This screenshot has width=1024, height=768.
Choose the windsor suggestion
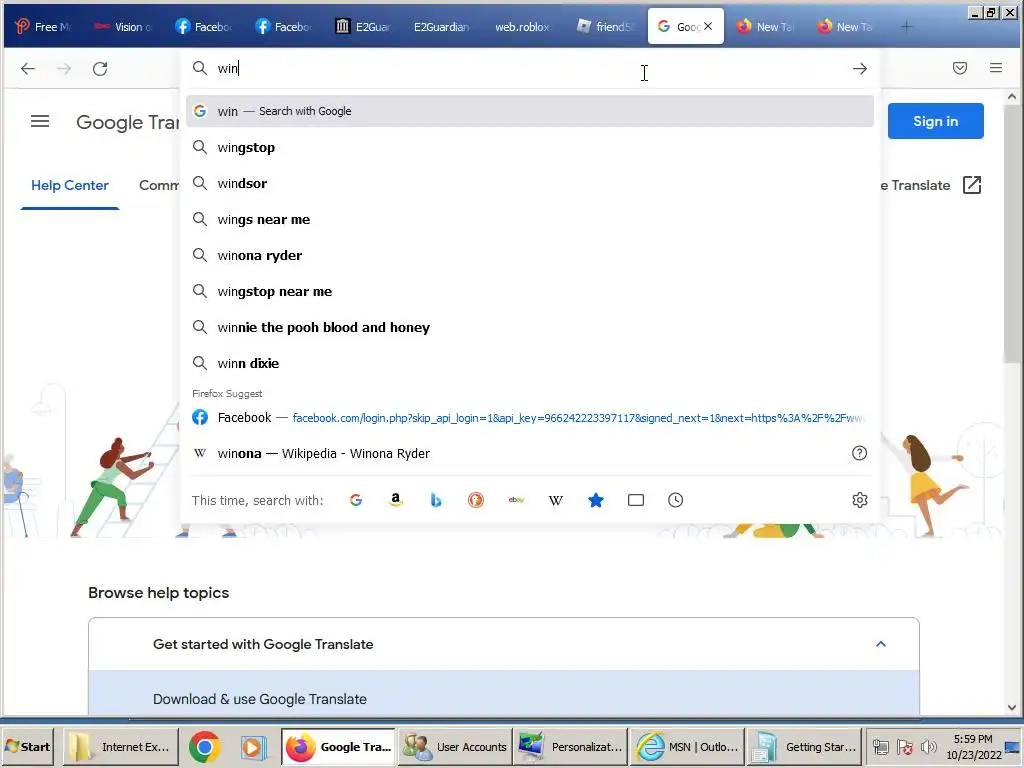click(x=530, y=184)
